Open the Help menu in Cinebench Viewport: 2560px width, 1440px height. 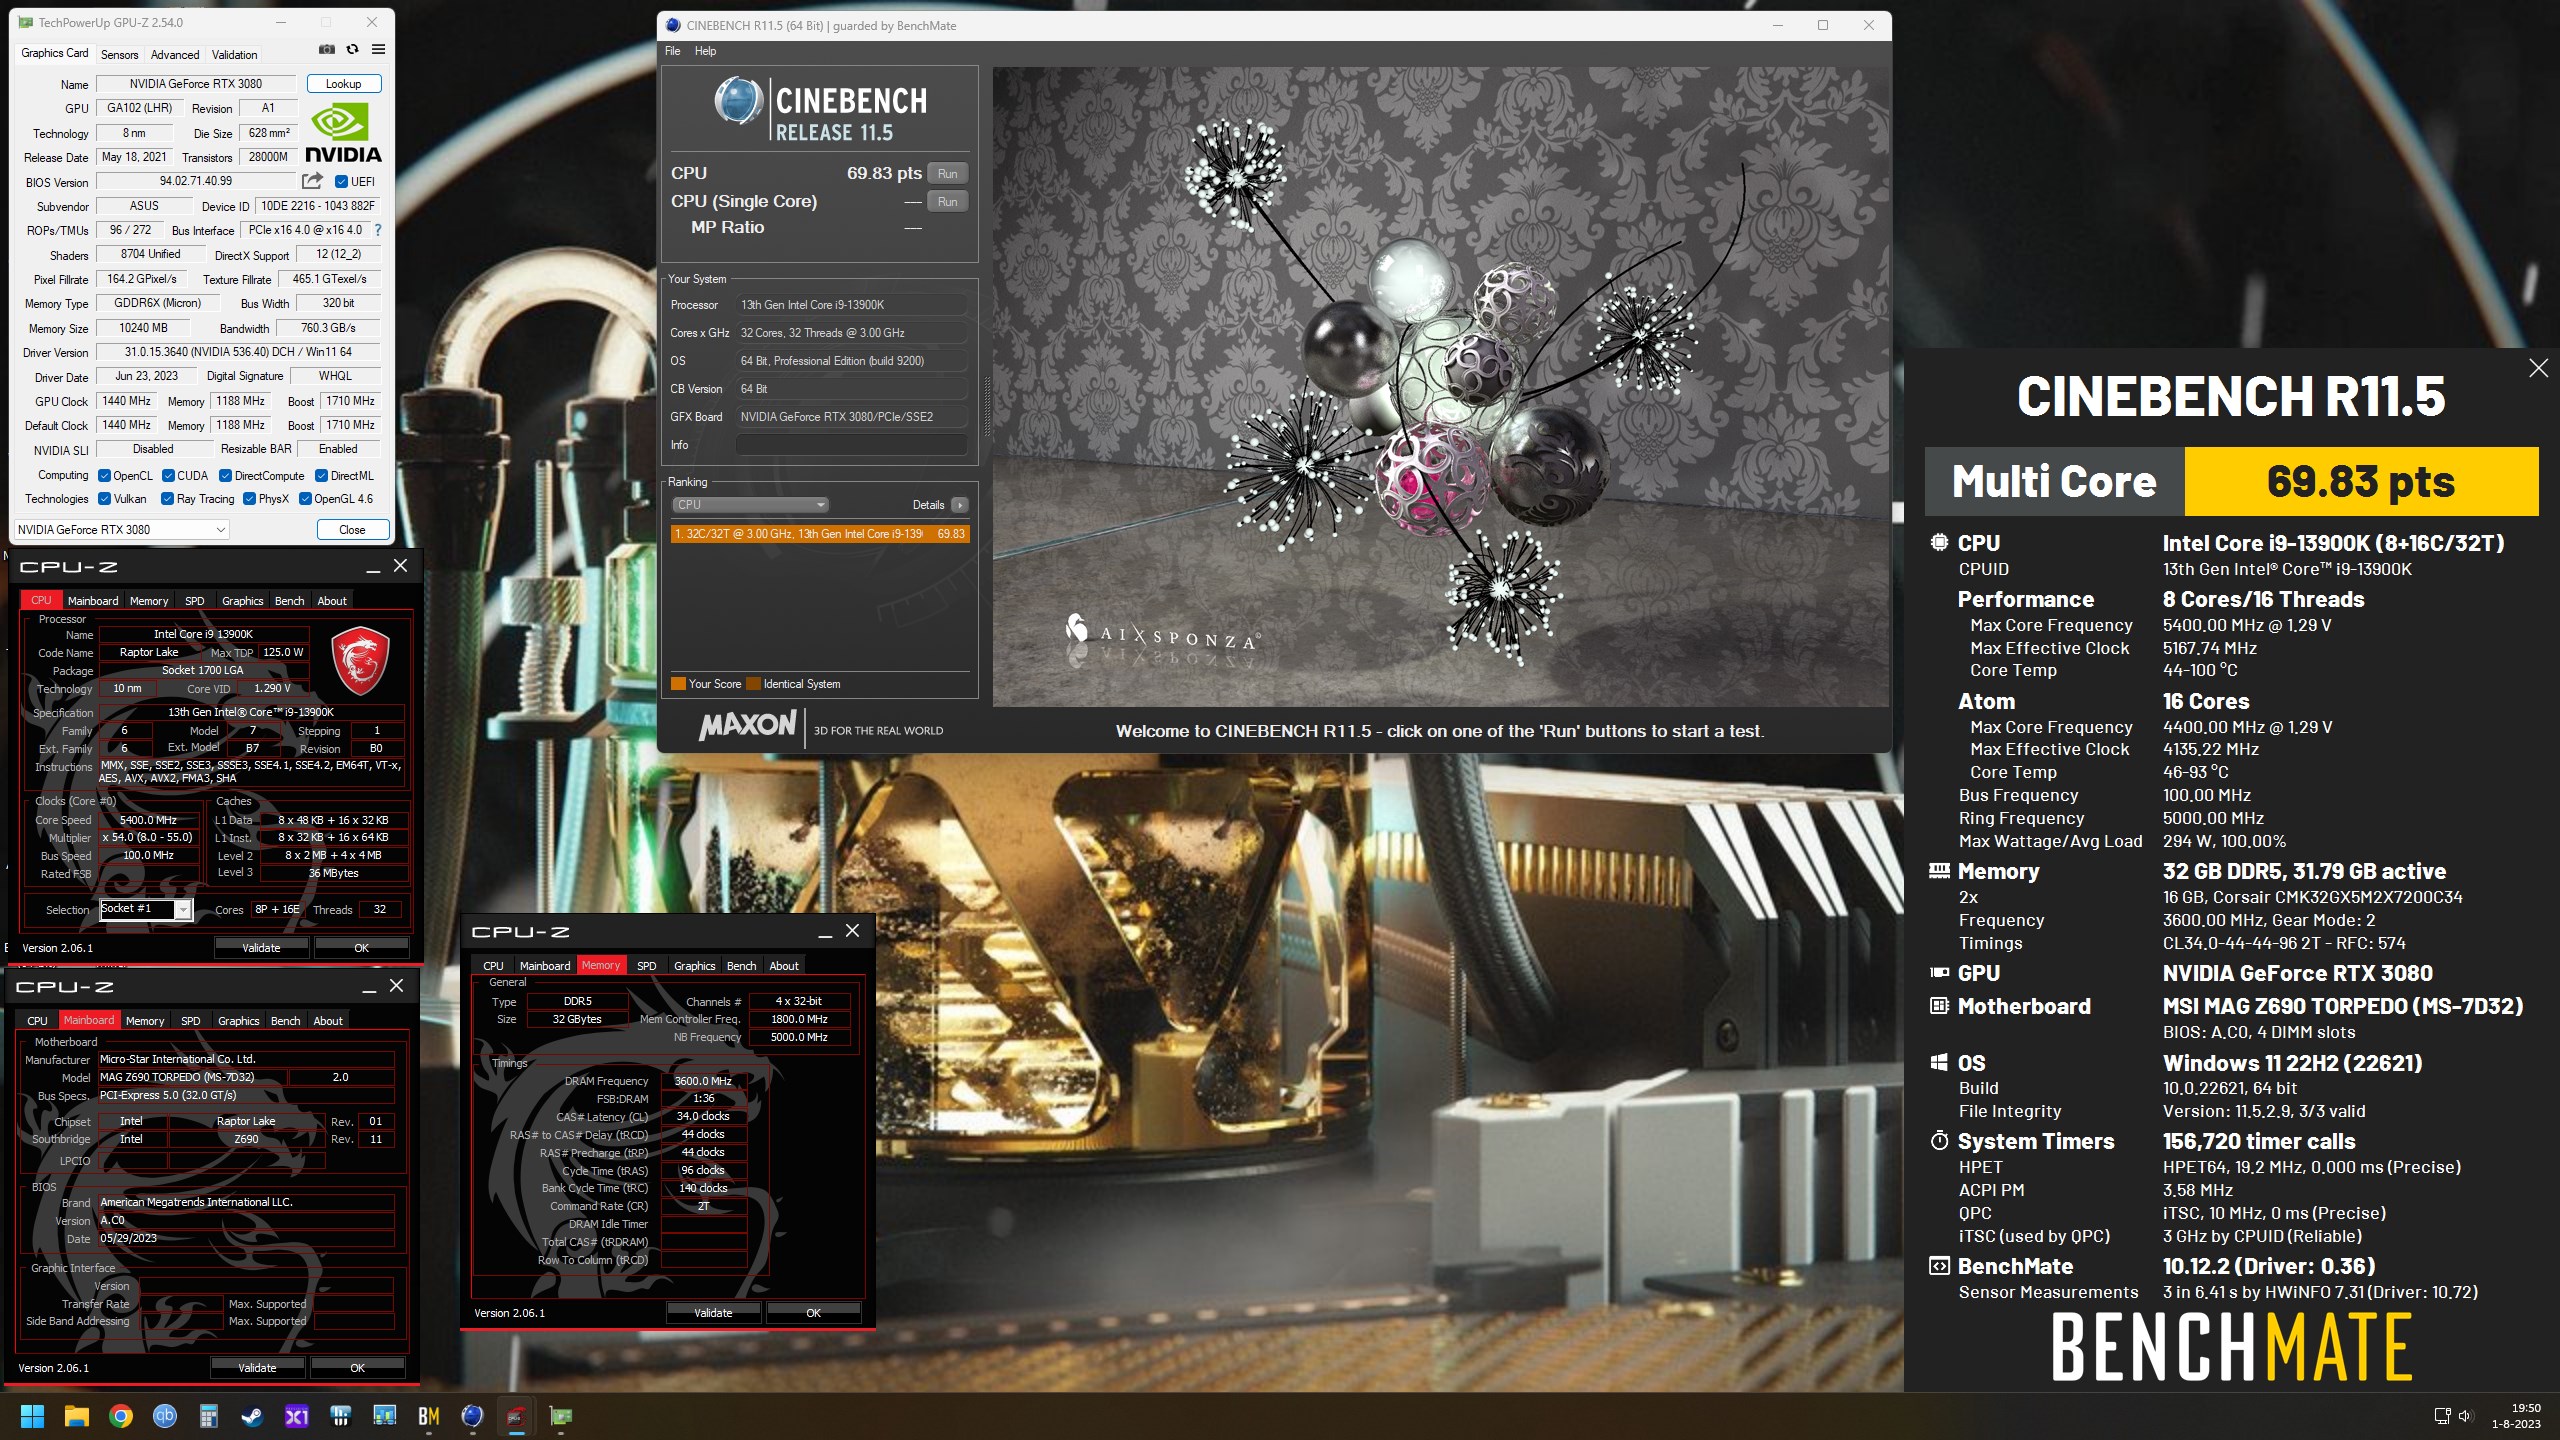[705, 51]
